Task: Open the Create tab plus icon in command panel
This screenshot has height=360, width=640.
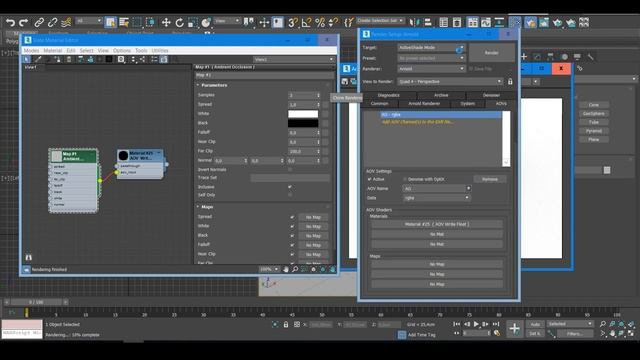Action: point(524,57)
